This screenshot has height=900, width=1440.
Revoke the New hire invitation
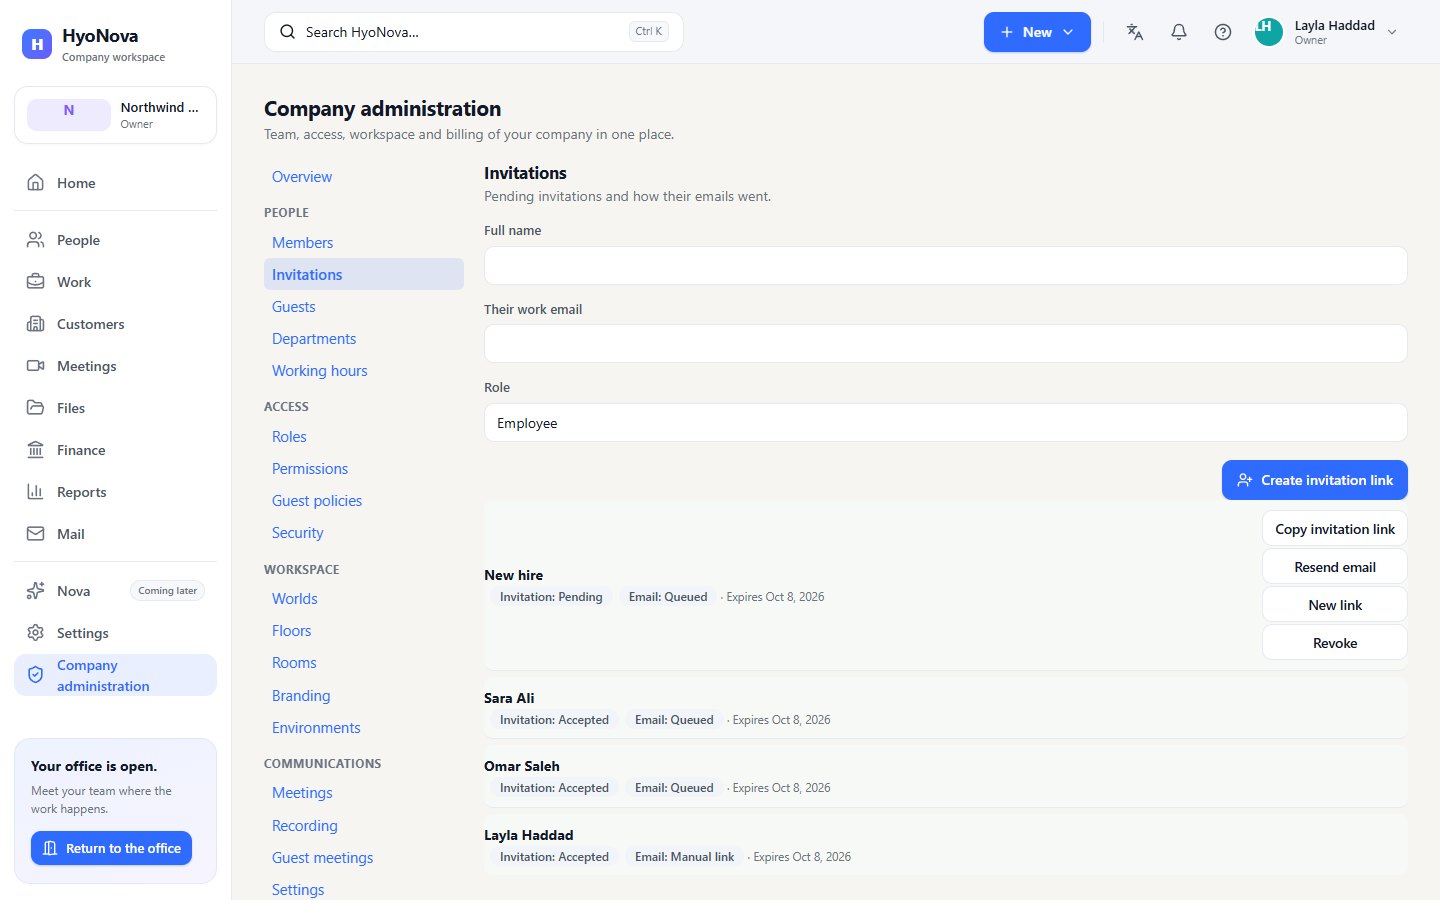click(x=1335, y=643)
